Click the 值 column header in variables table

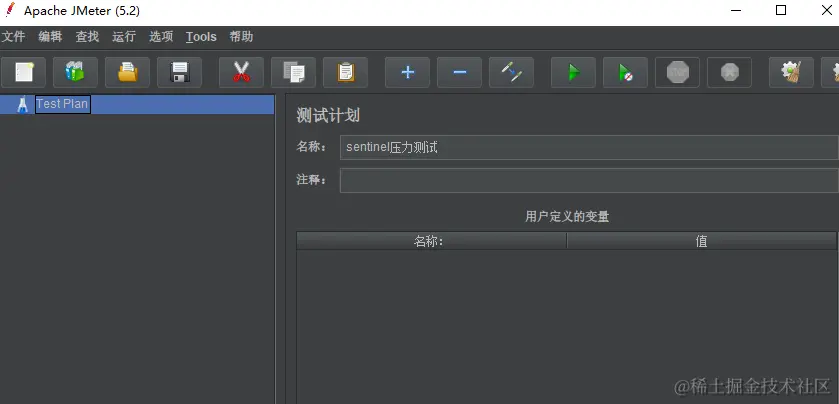pos(701,241)
